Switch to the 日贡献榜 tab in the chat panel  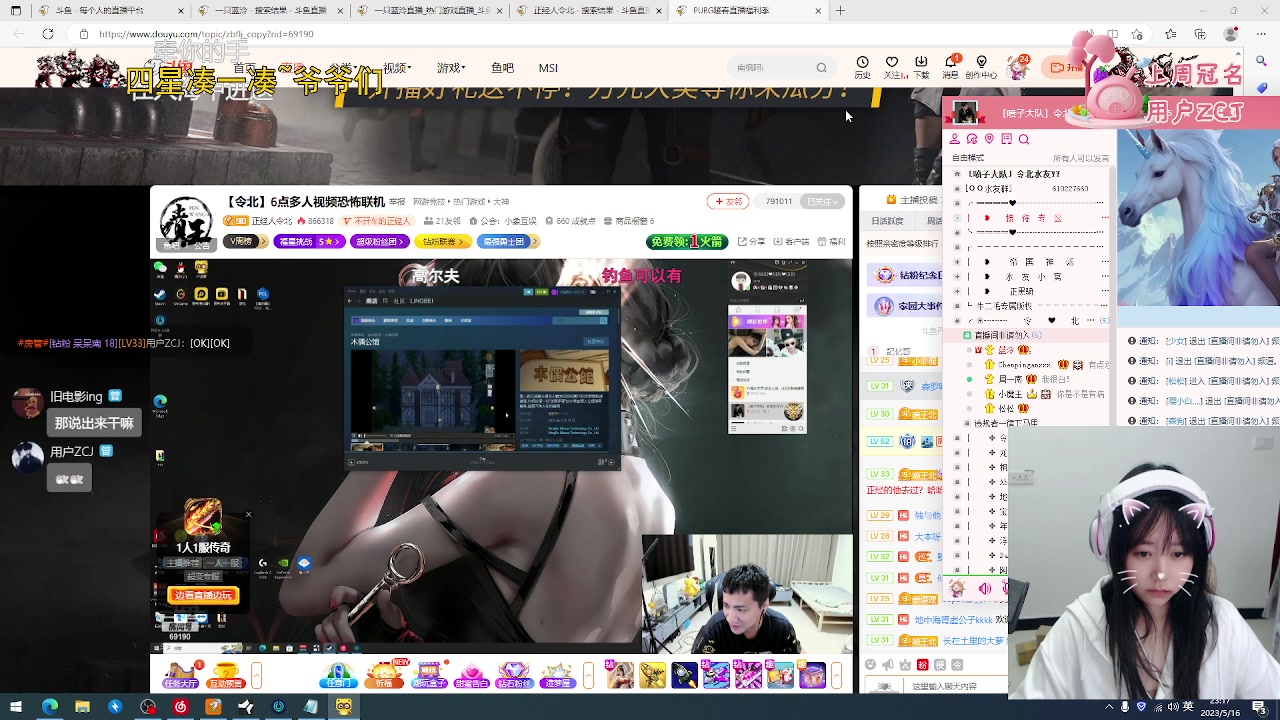[x=887, y=221]
